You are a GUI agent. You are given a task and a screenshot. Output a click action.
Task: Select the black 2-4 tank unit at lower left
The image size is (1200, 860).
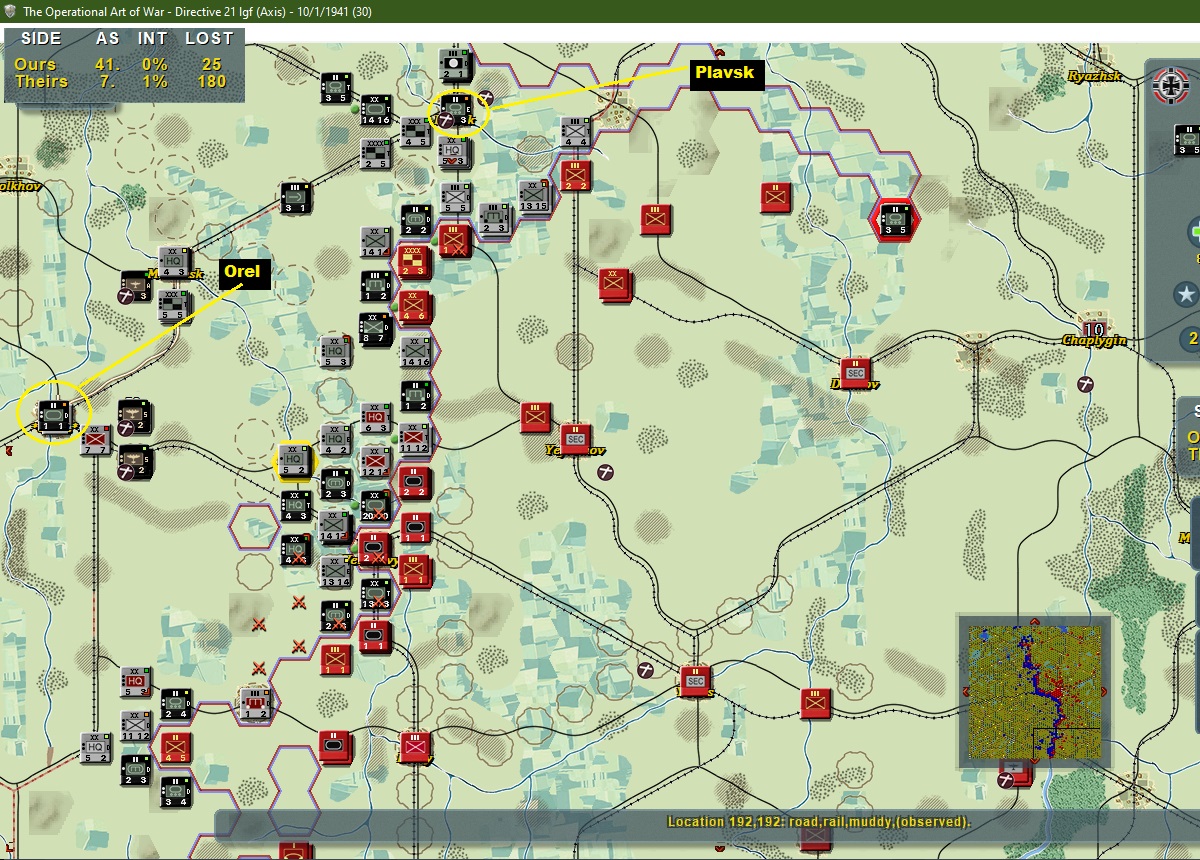(x=176, y=703)
